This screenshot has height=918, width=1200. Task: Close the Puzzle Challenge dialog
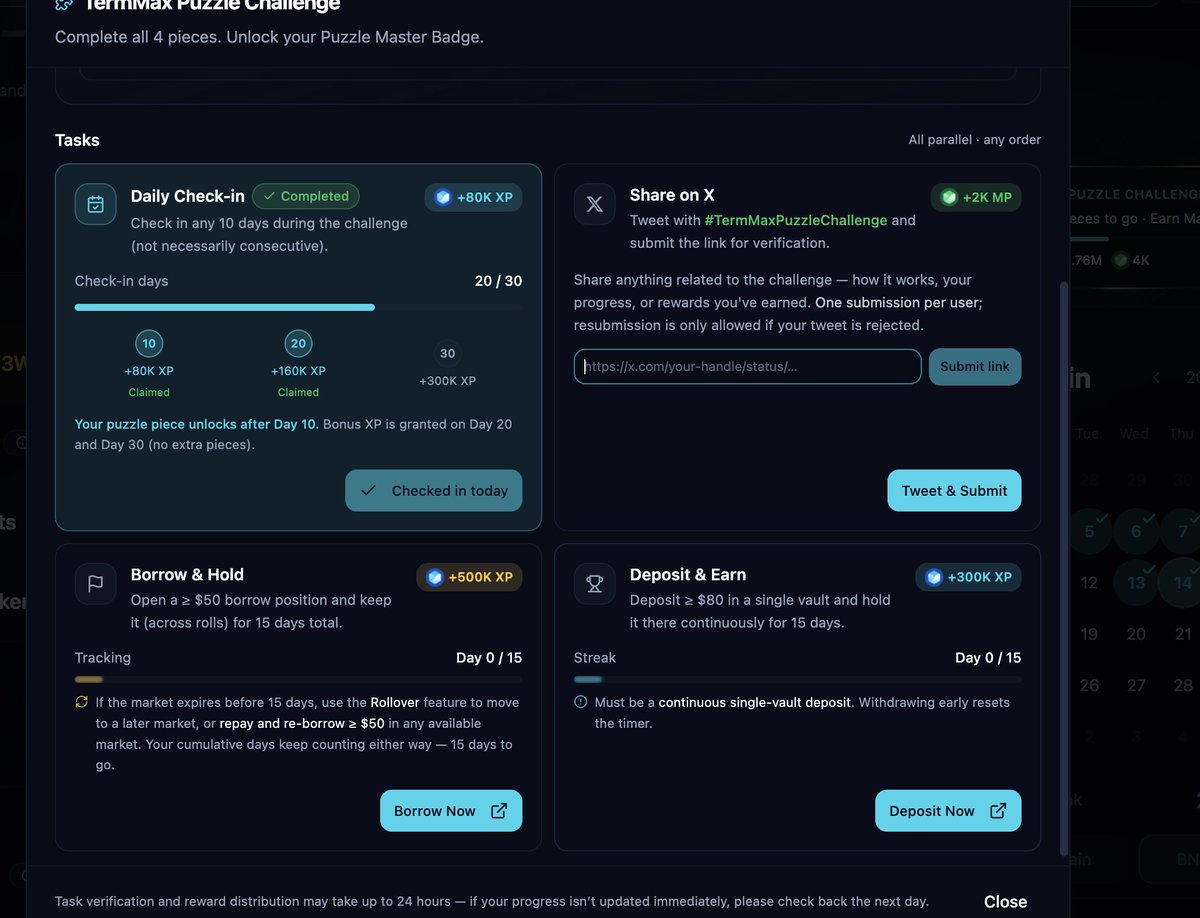click(1005, 901)
